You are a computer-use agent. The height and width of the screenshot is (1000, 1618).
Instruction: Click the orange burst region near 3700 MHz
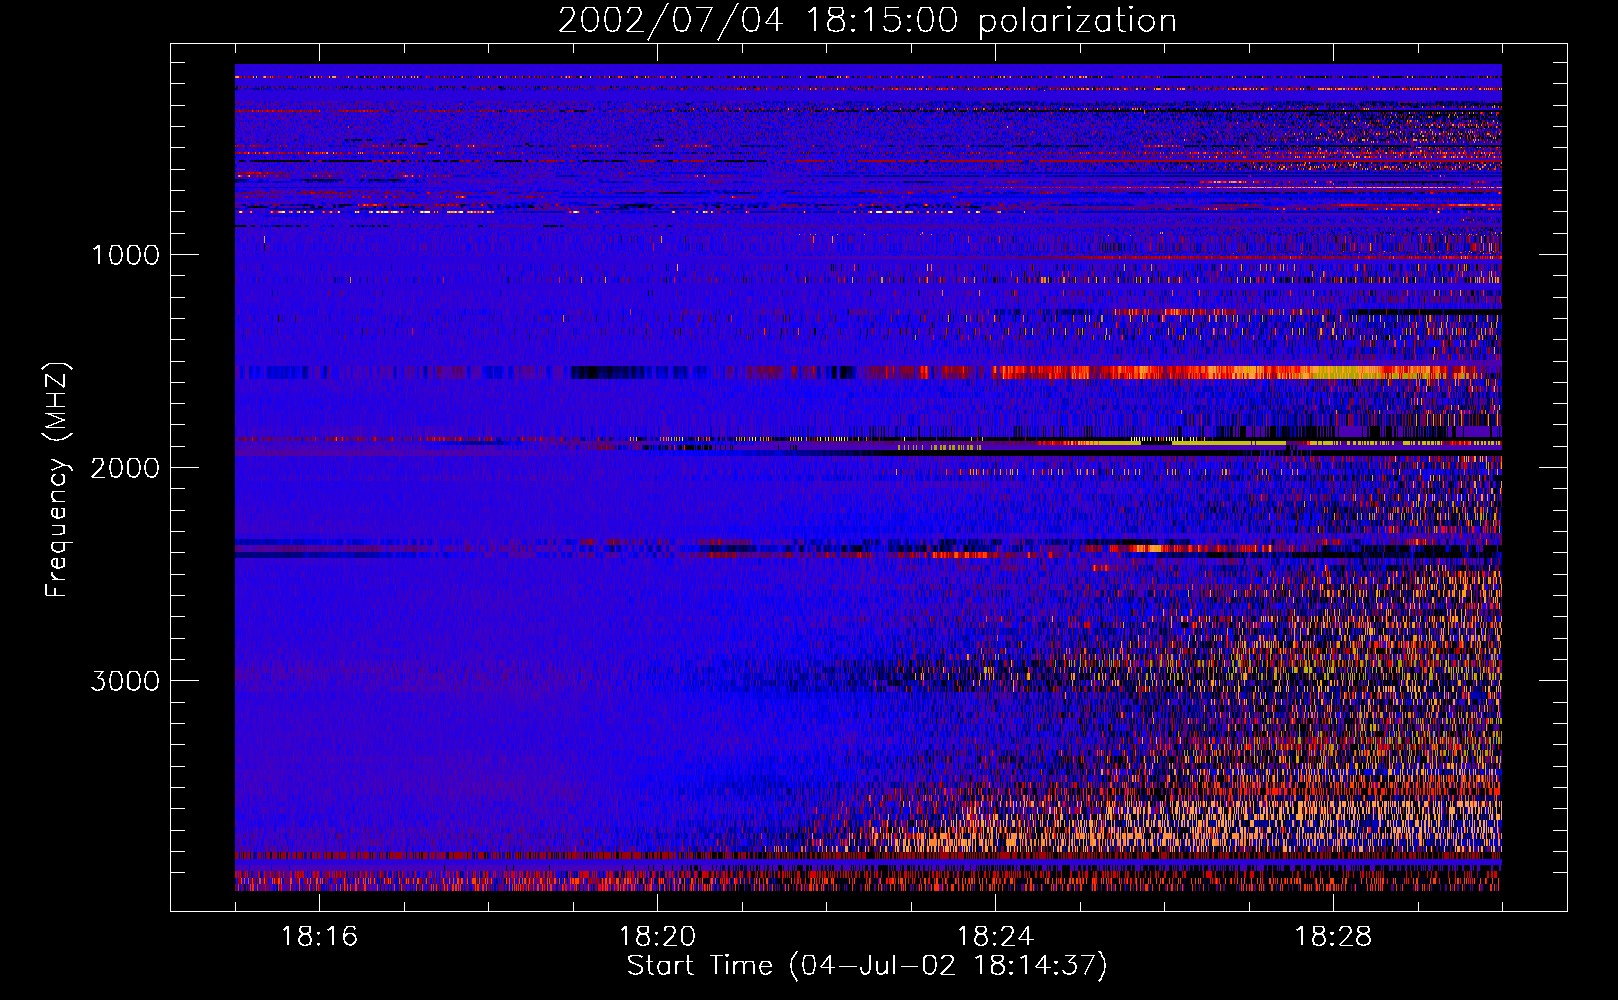[1180, 825]
